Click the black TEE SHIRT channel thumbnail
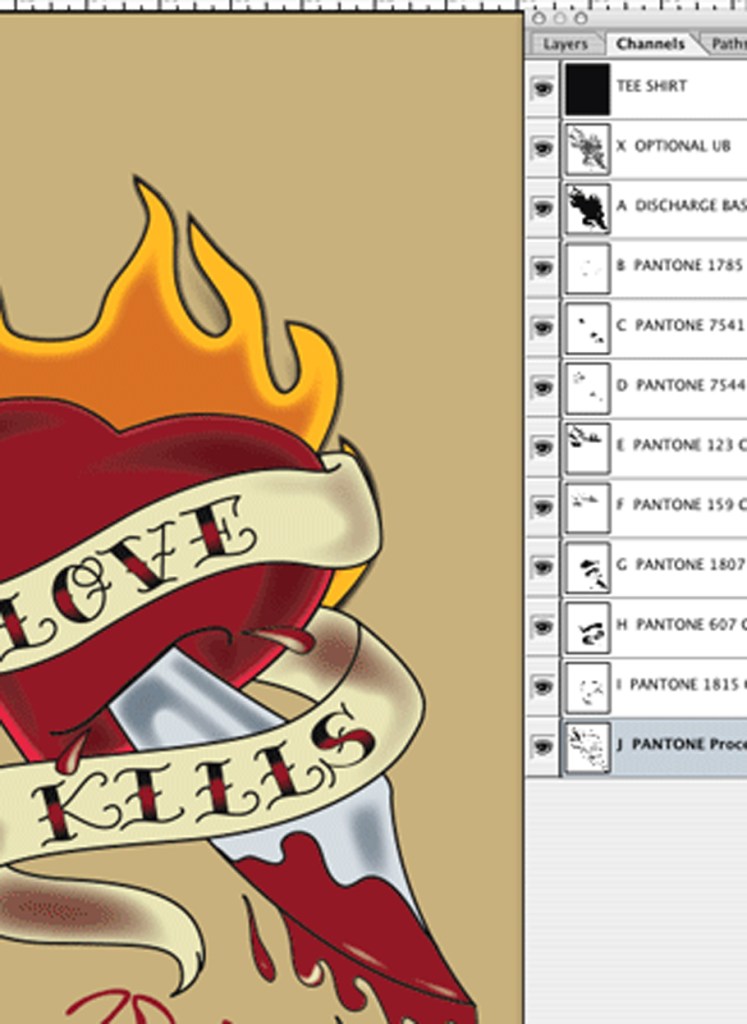 pos(587,88)
